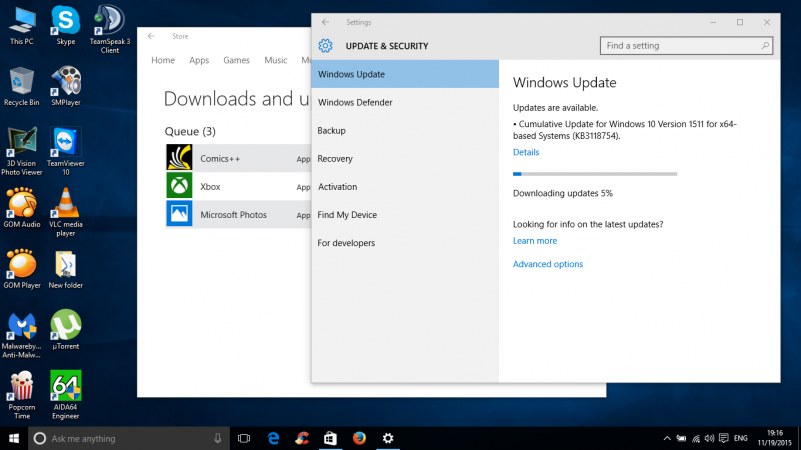The width and height of the screenshot is (801, 450).
Task: Open the Store taskbar icon
Action: (x=331, y=438)
